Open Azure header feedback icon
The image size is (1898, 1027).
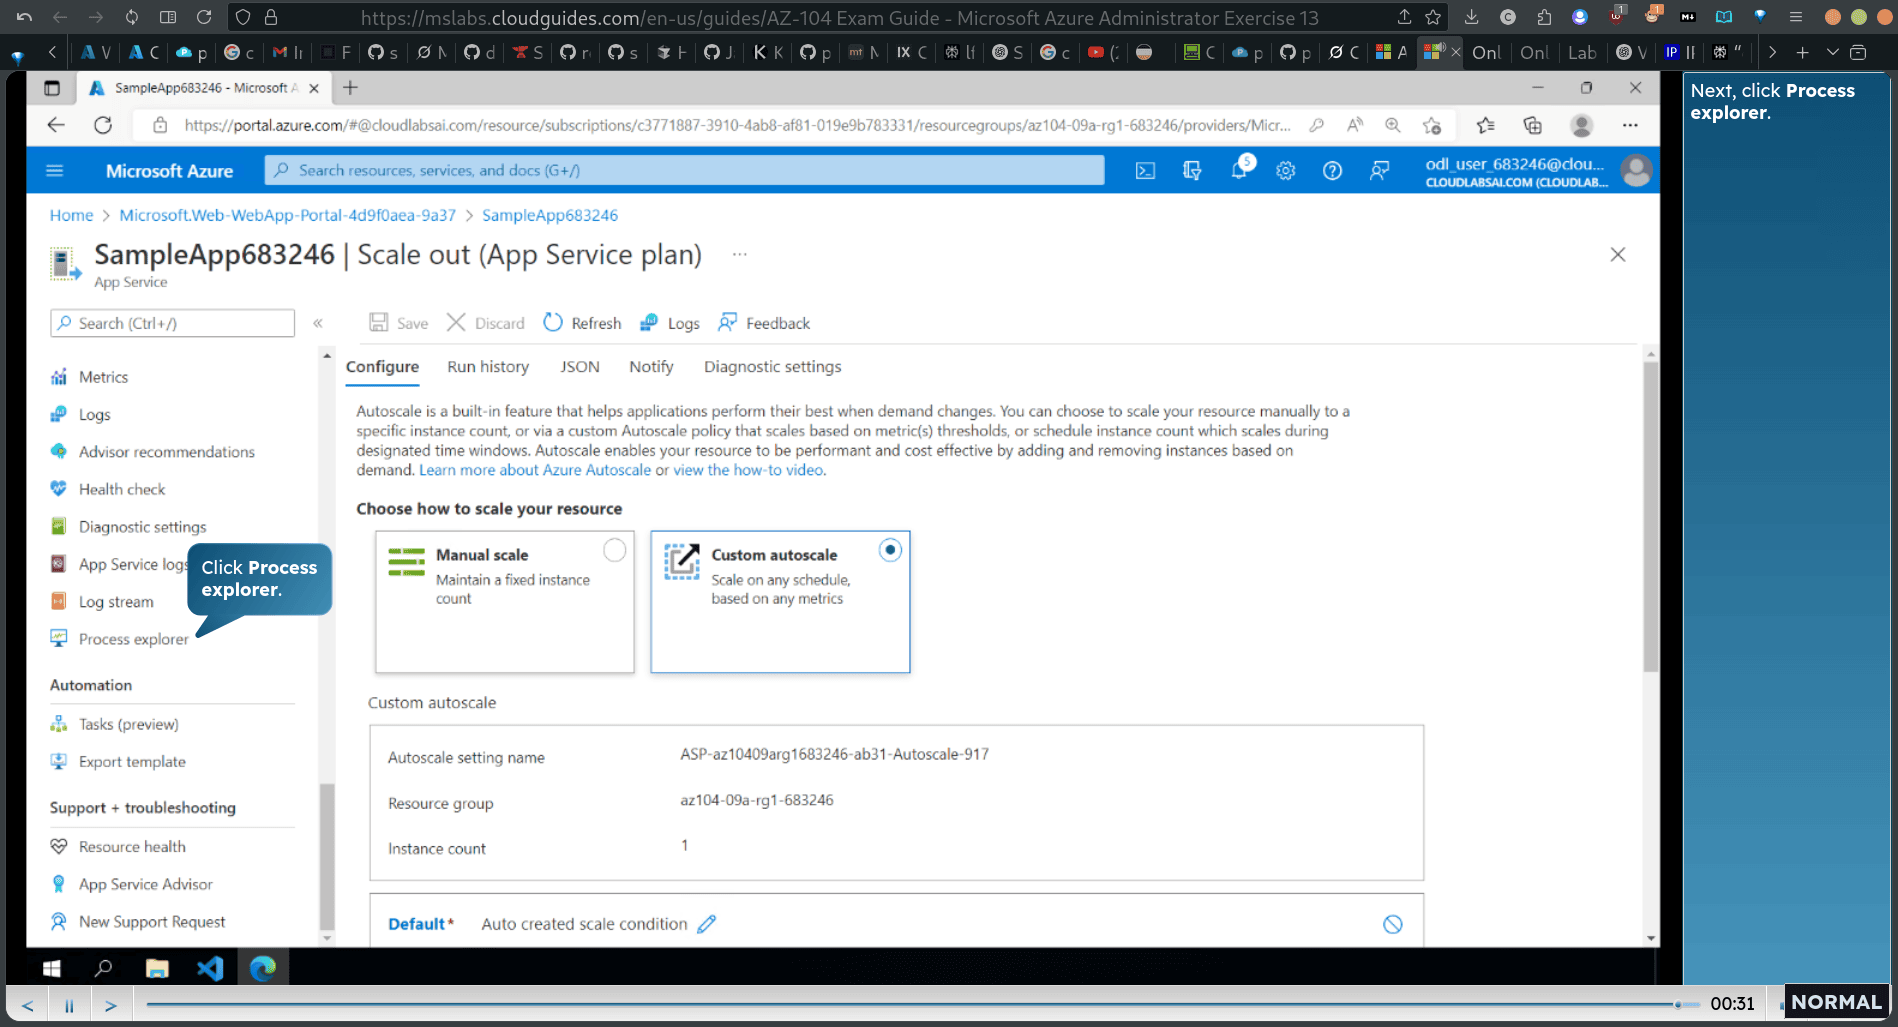[x=1379, y=171]
